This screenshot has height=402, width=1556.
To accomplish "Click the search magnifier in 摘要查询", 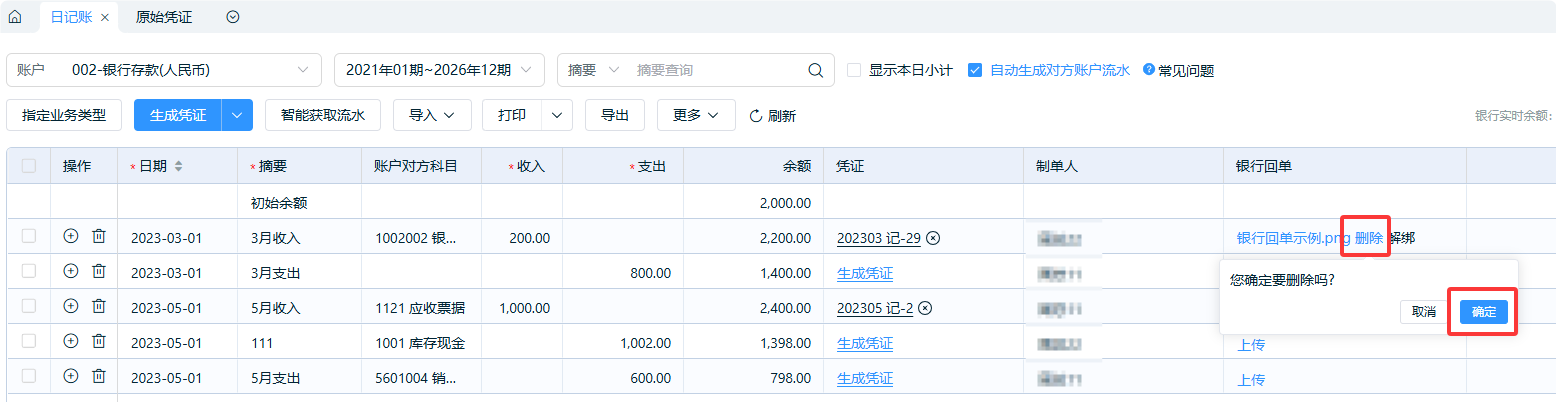I will [x=816, y=70].
